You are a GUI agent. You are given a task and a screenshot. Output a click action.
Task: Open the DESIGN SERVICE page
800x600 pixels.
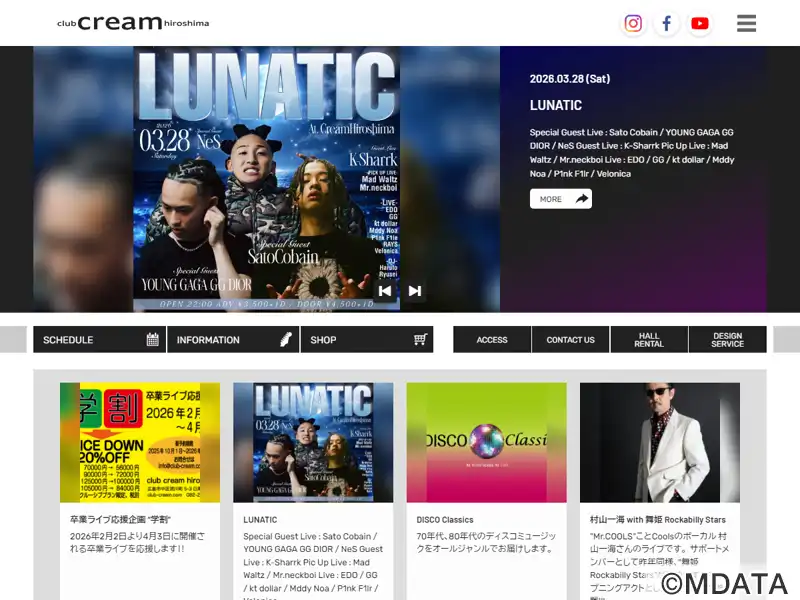tap(728, 340)
